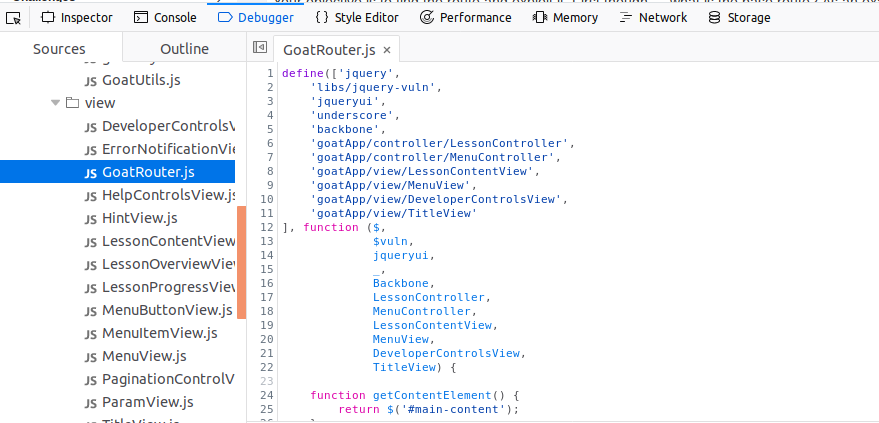
Task: Select ParamView.js in the file list
Action: 147,402
